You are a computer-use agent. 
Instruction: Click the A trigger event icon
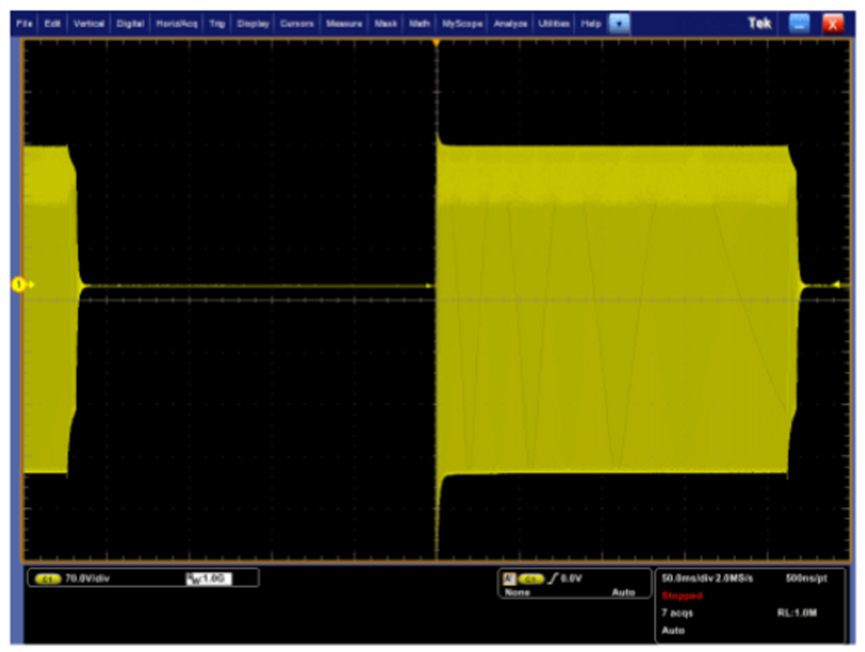tap(509, 578)
